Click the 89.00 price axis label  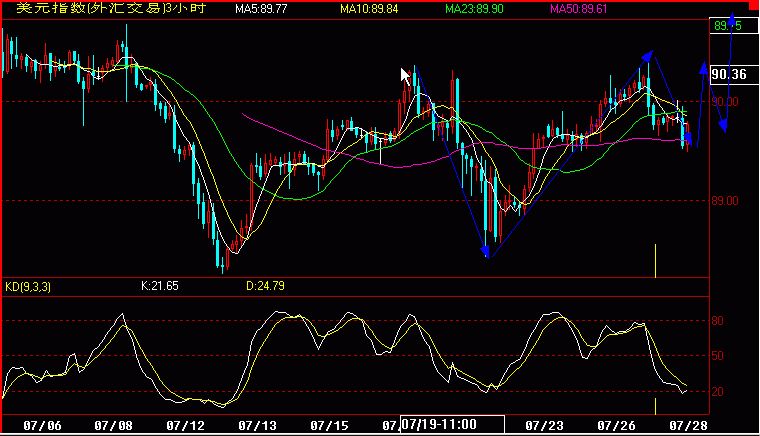pyautogui.click(x=725, y=201)
